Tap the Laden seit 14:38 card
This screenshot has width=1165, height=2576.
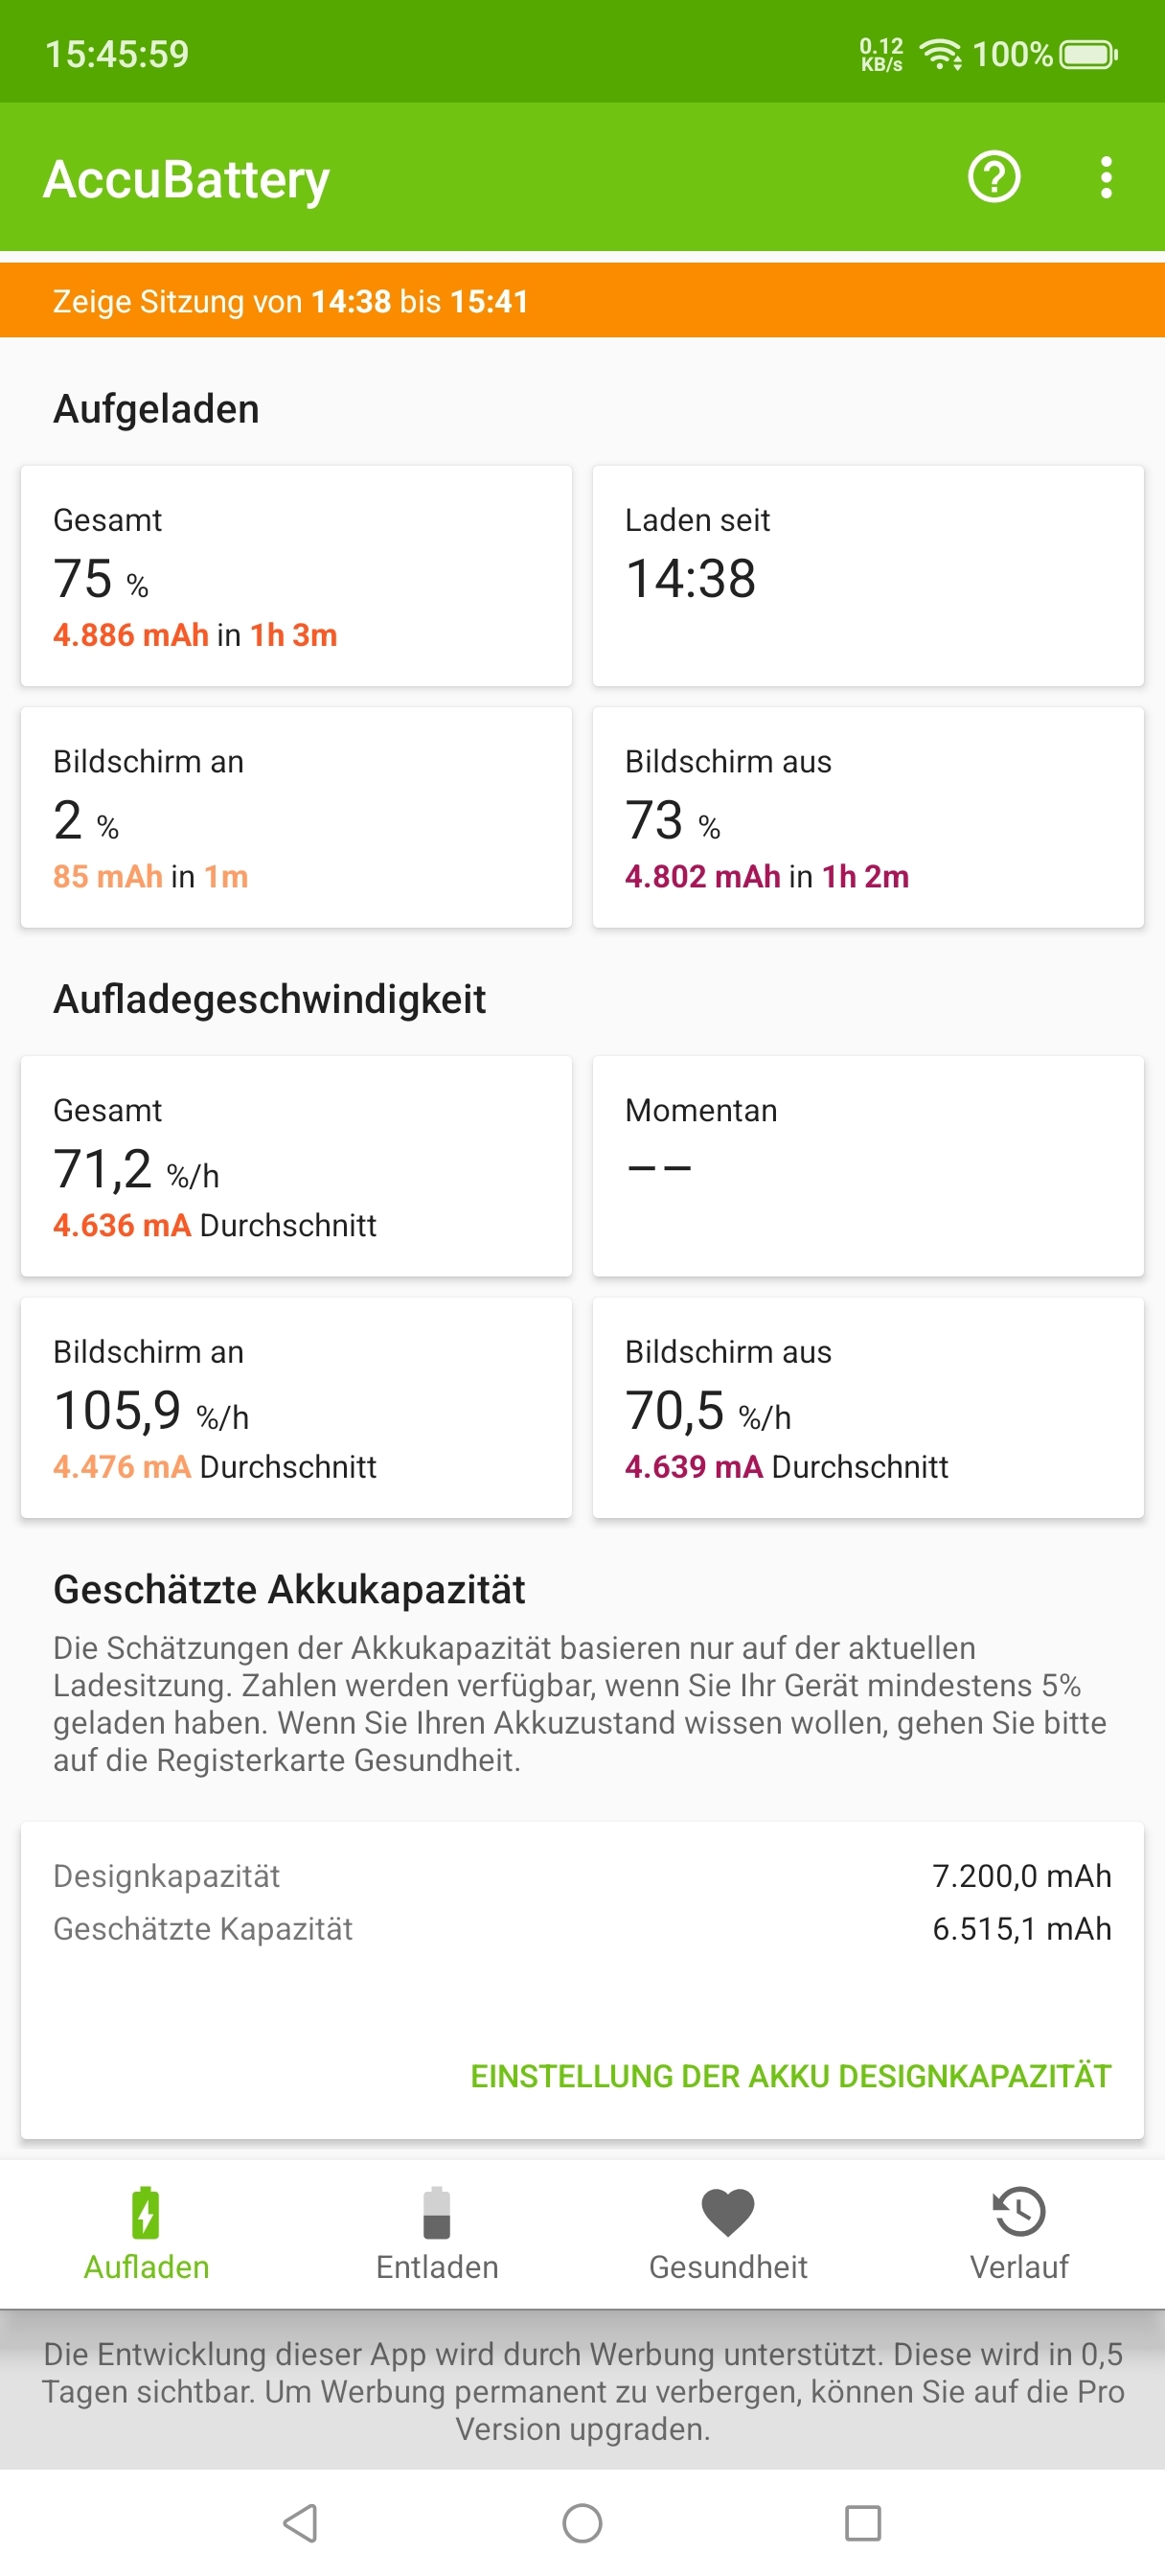(x=868, y=576)
